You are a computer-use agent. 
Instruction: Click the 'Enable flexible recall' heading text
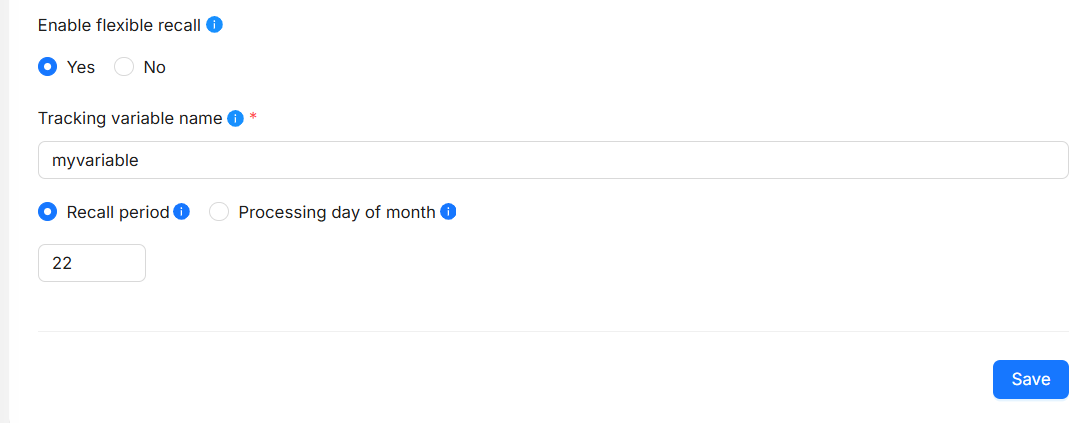click(x=119, y=24)
